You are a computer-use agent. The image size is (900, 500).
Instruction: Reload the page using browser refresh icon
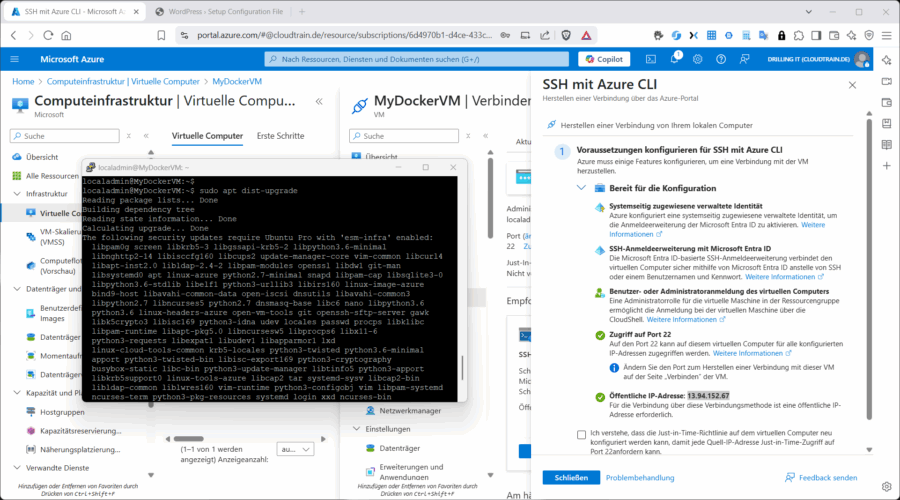click(48, 35)
